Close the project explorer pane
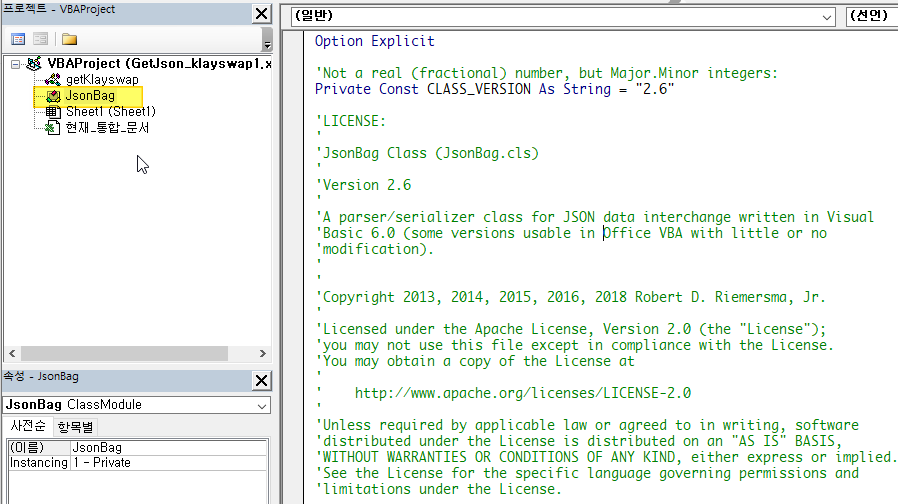Screen dimensions: 898x504 click(262, 14)
